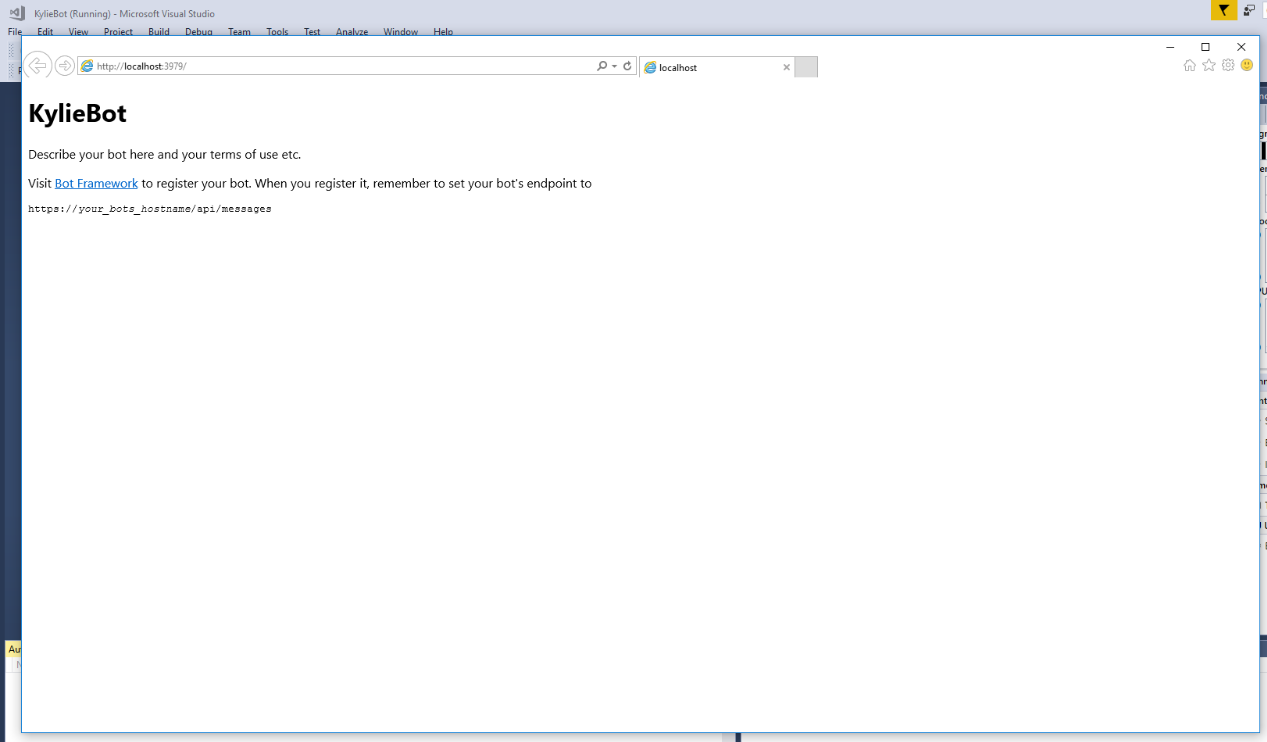Follow the Bot Framework link
Screen dimensions: 1267x742
96,183
